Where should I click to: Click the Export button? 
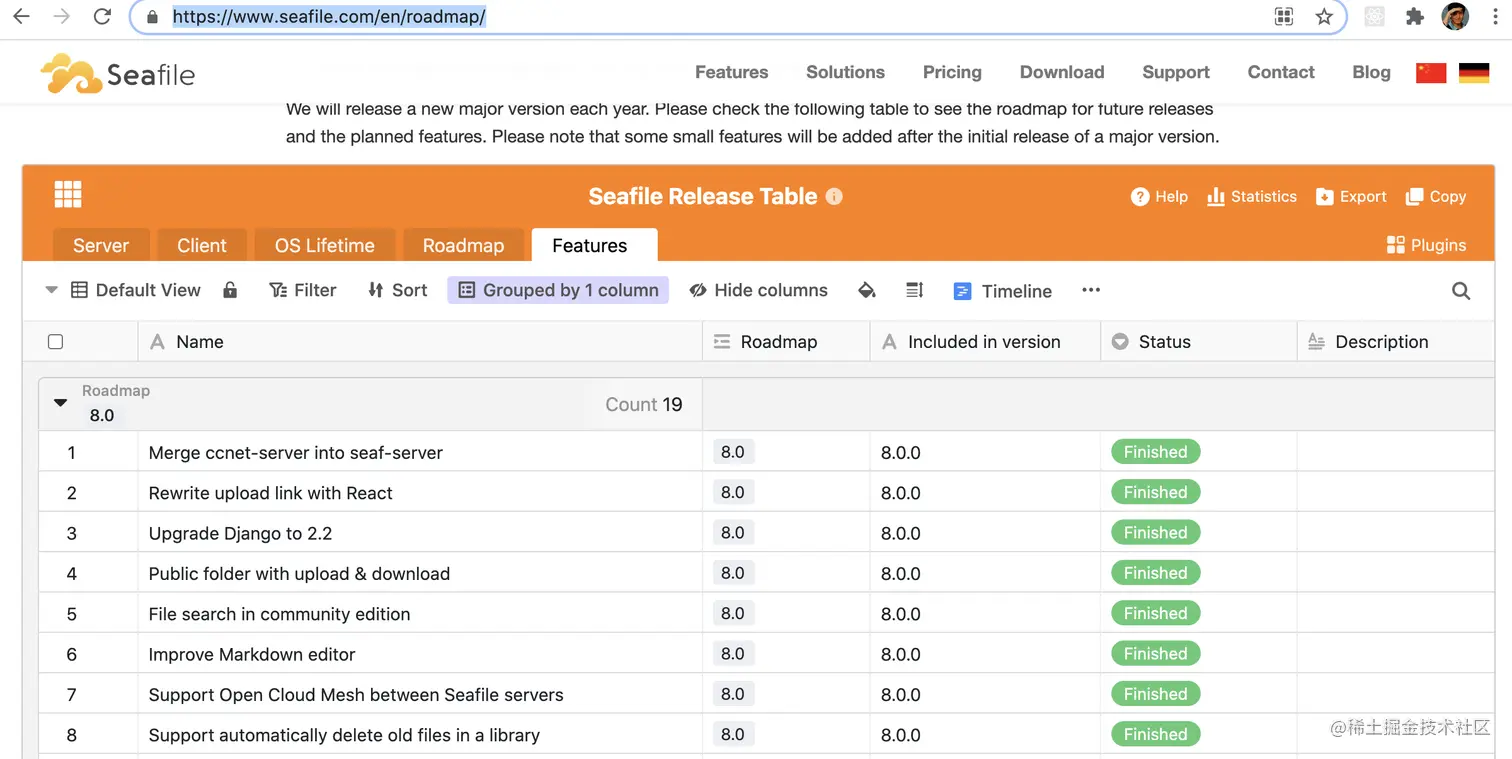[1351, 197]
